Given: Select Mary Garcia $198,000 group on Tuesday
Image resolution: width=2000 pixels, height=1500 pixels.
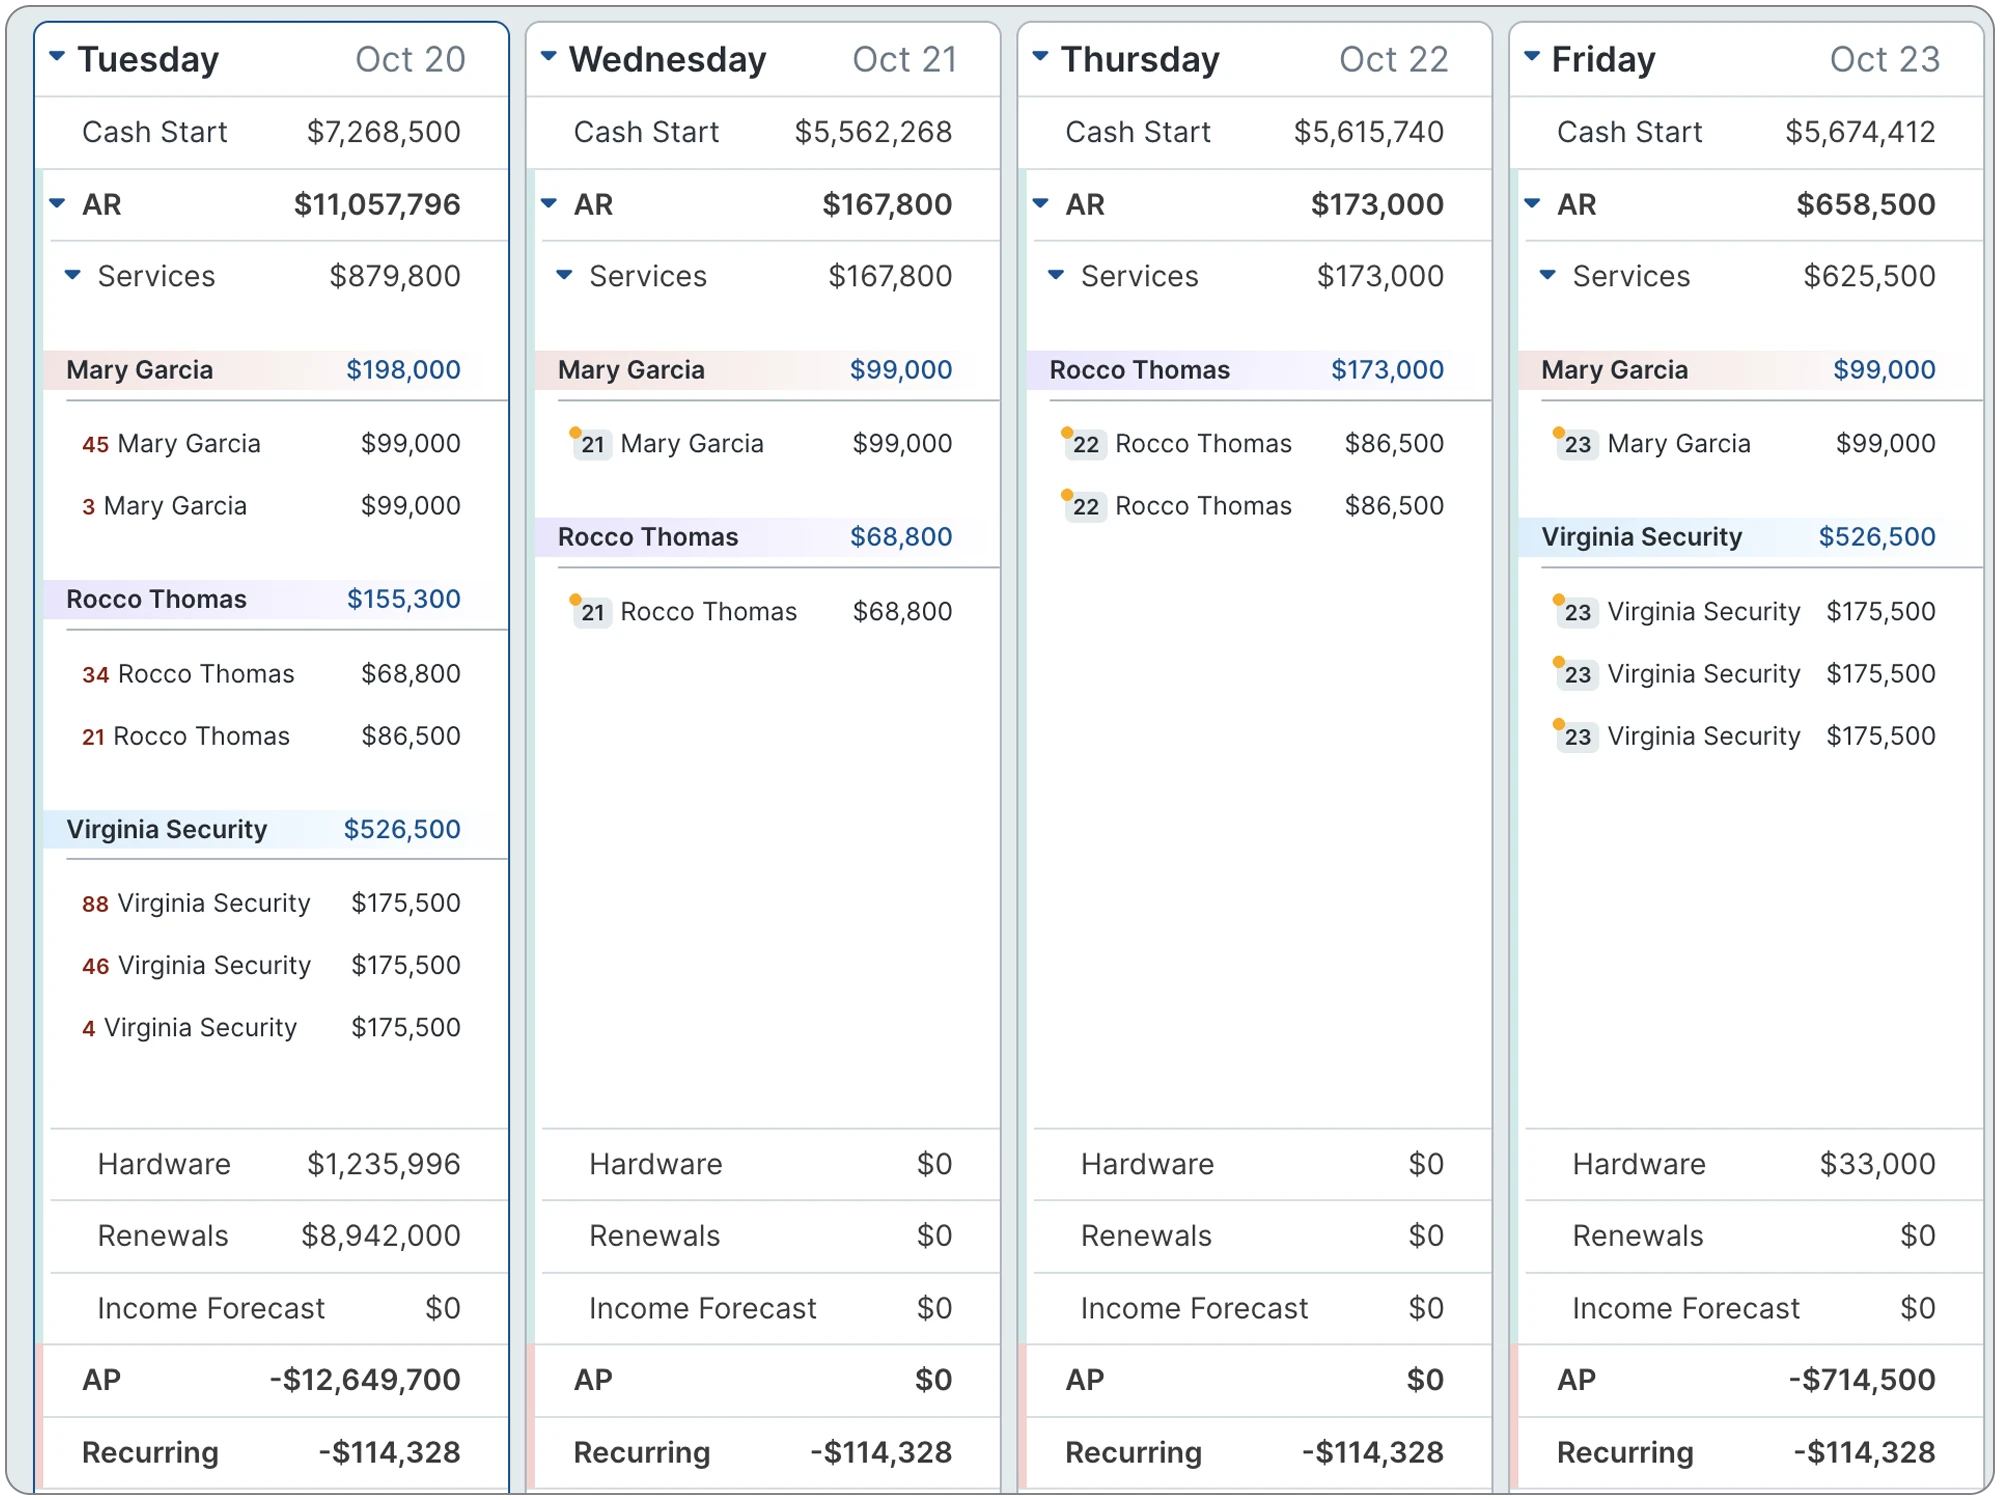Looking at the screenshot, I should click(275, 370).
